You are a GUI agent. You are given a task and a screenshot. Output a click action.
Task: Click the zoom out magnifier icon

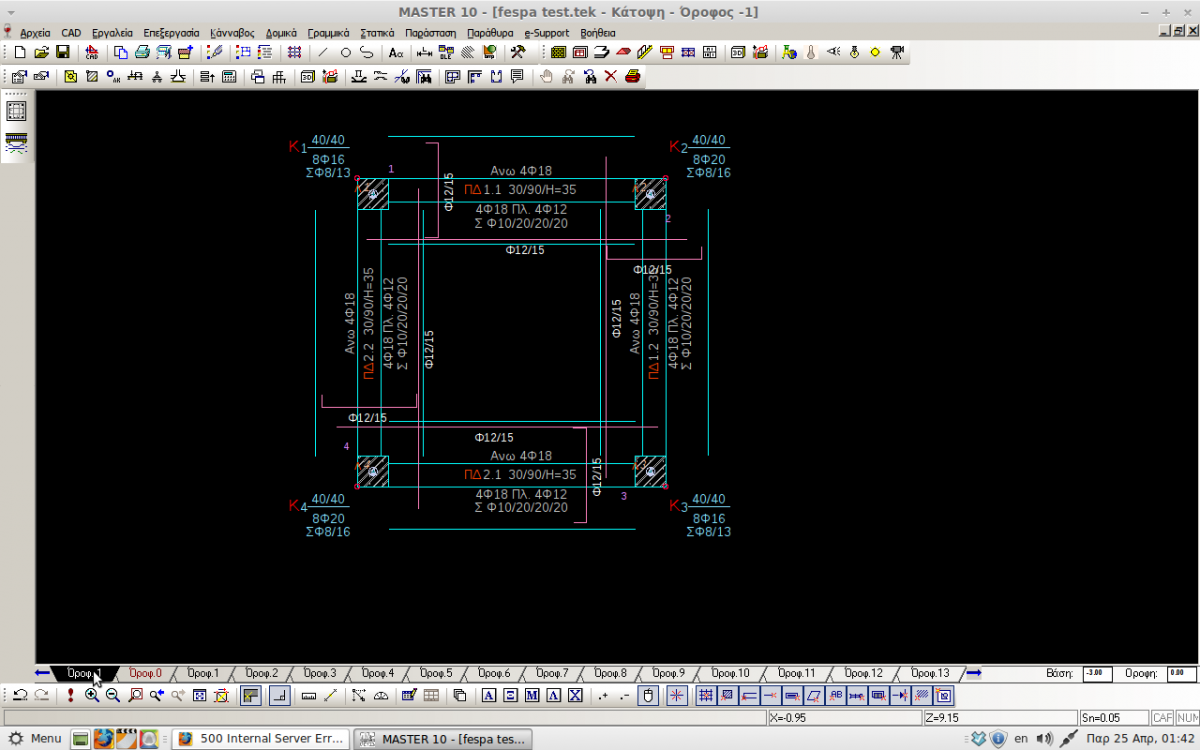point(113,696)
